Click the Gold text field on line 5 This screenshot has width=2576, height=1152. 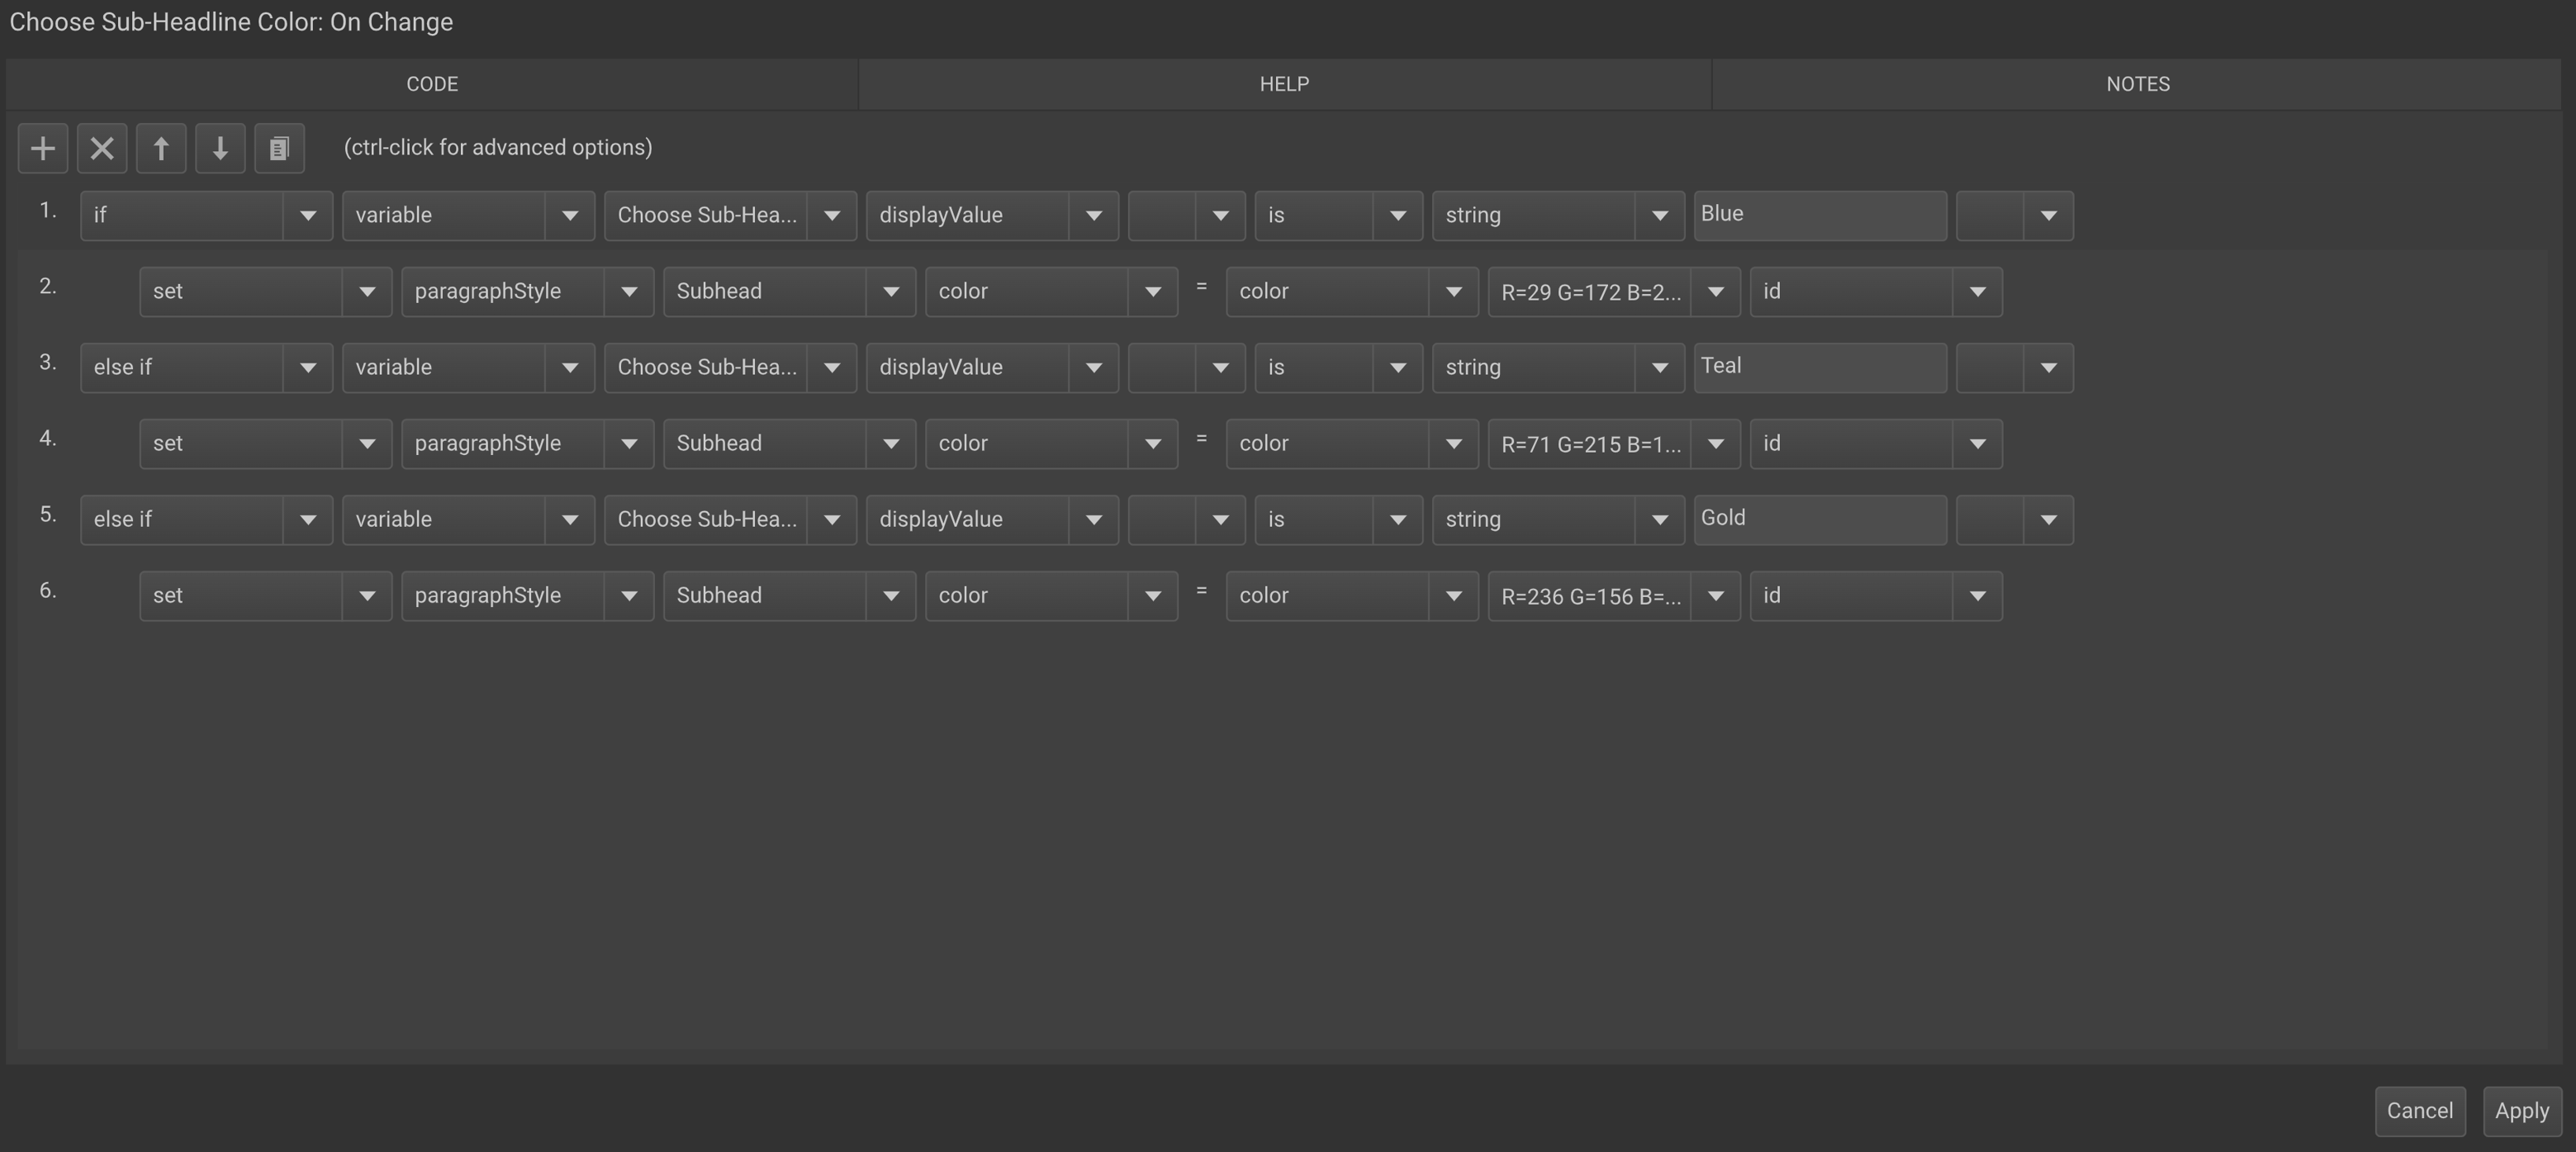pos(1819,519)
